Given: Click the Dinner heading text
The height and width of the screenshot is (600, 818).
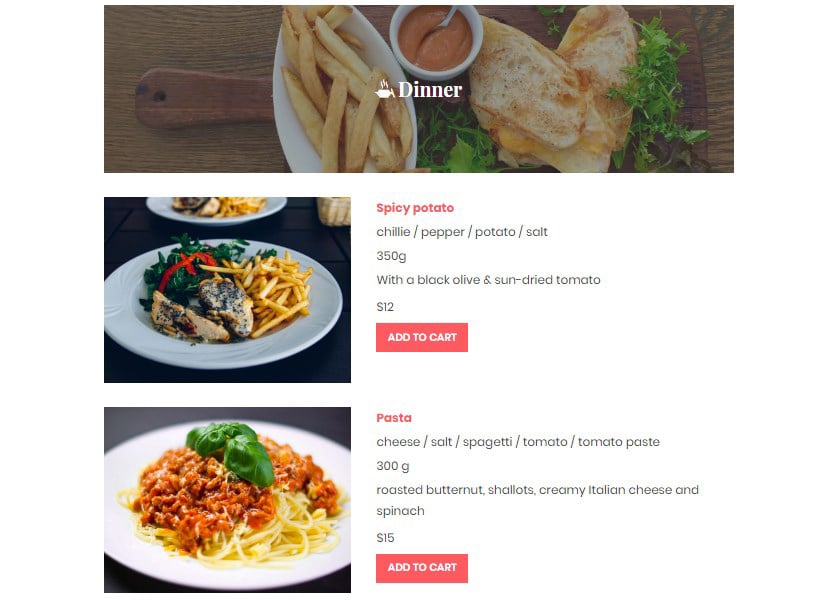Looking at the screenshot, I should (430, 90).
